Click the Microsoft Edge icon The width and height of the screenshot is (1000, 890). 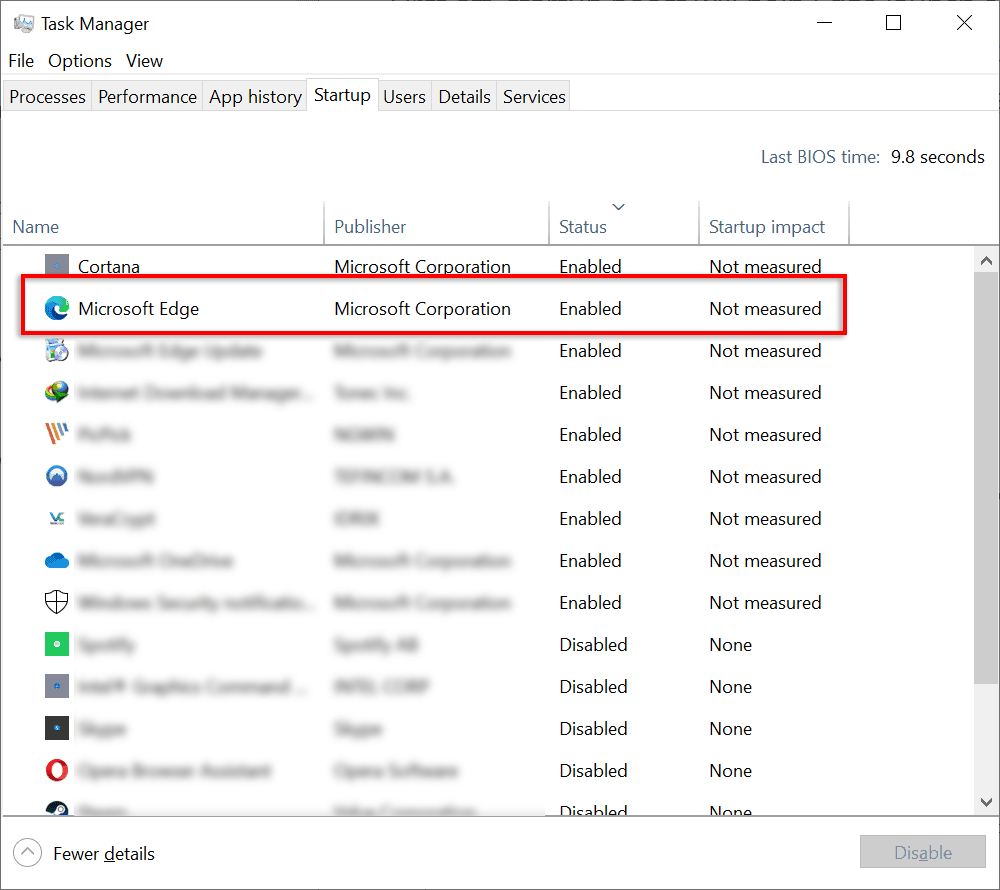coord(57,309)
